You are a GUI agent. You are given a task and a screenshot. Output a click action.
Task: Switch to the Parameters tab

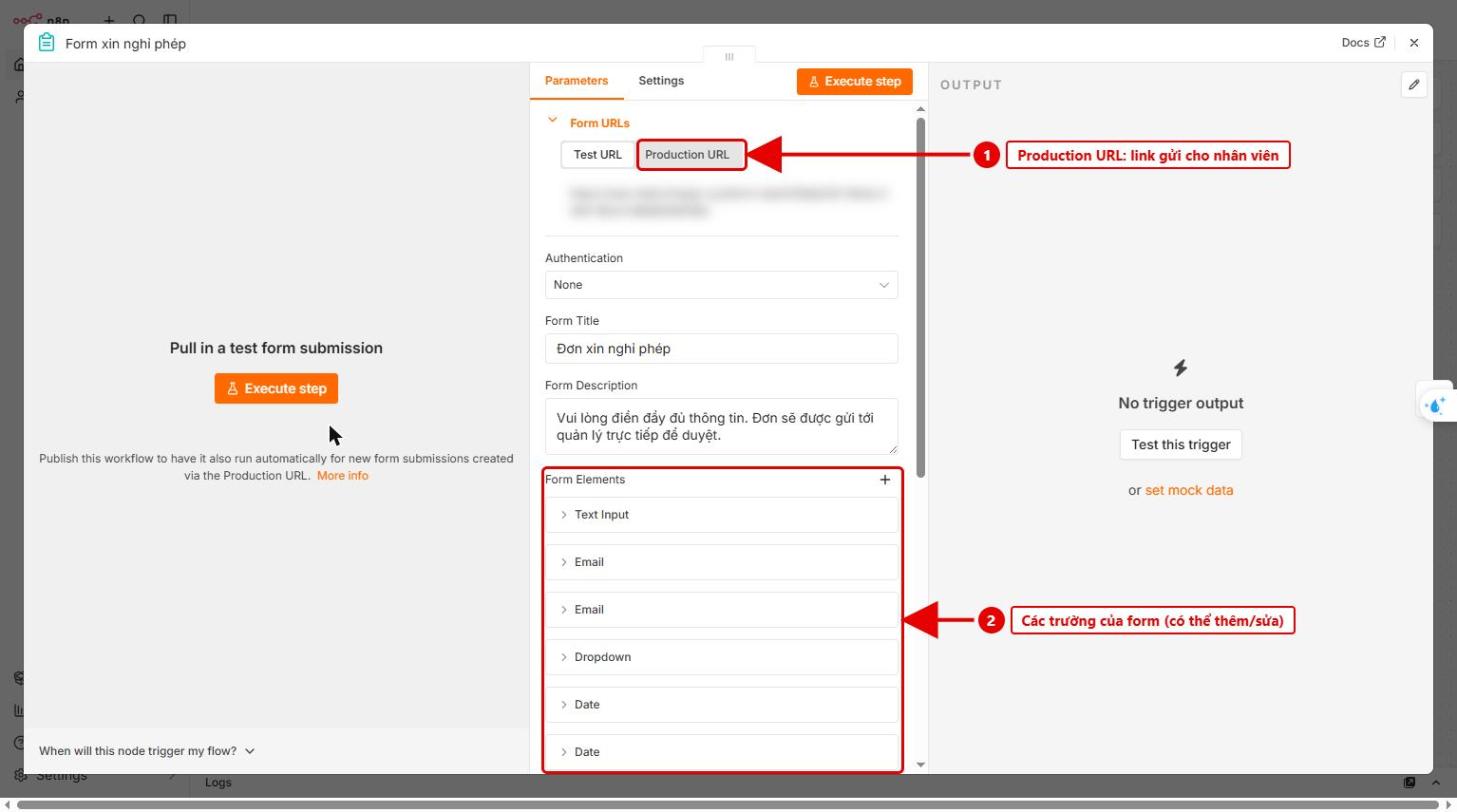[x=576, y=81]
